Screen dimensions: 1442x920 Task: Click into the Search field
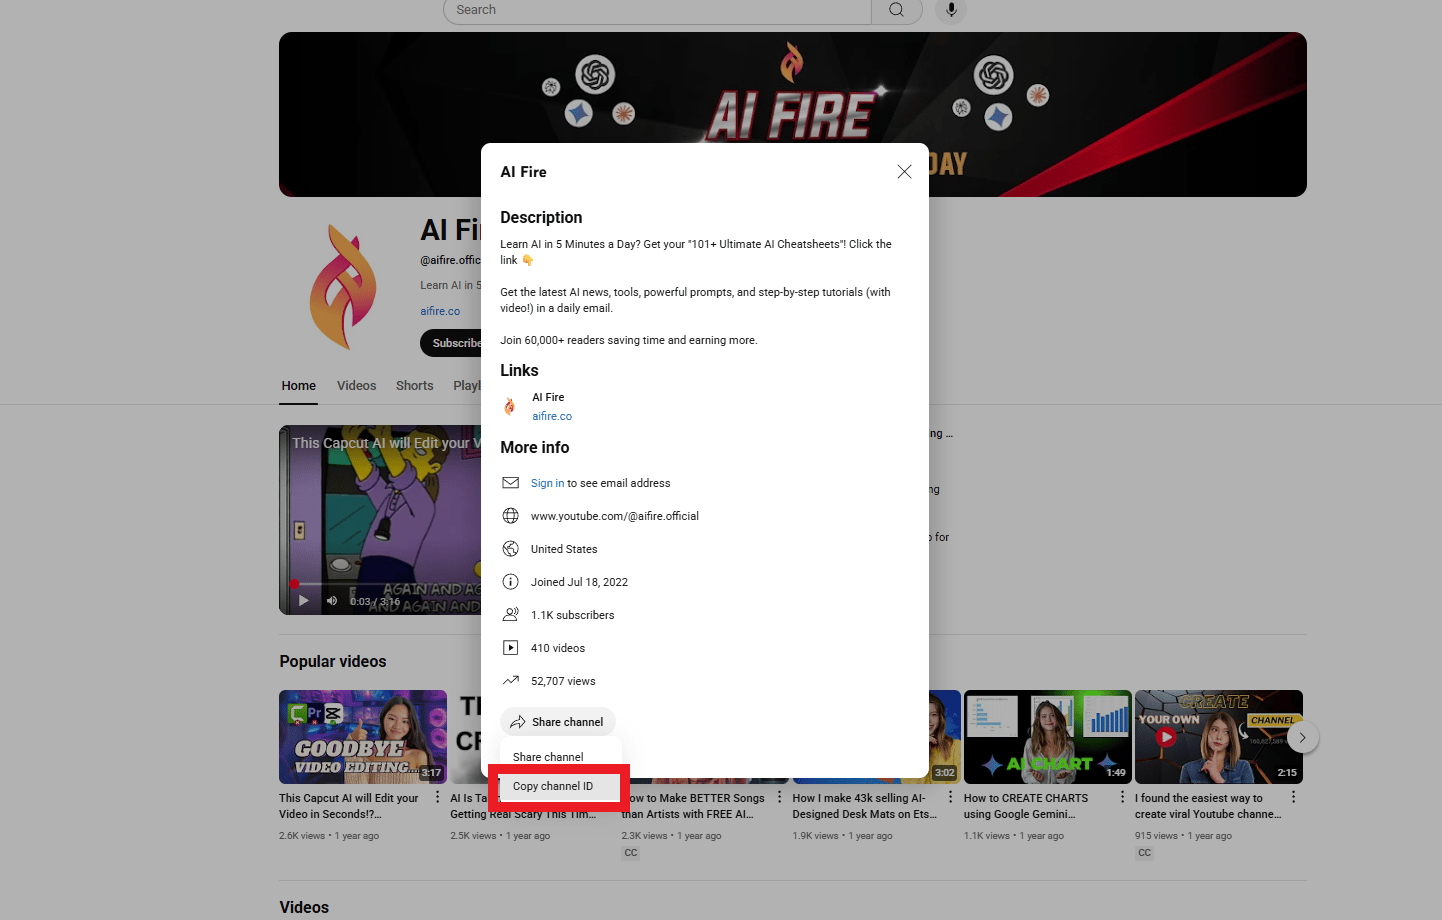658,10
